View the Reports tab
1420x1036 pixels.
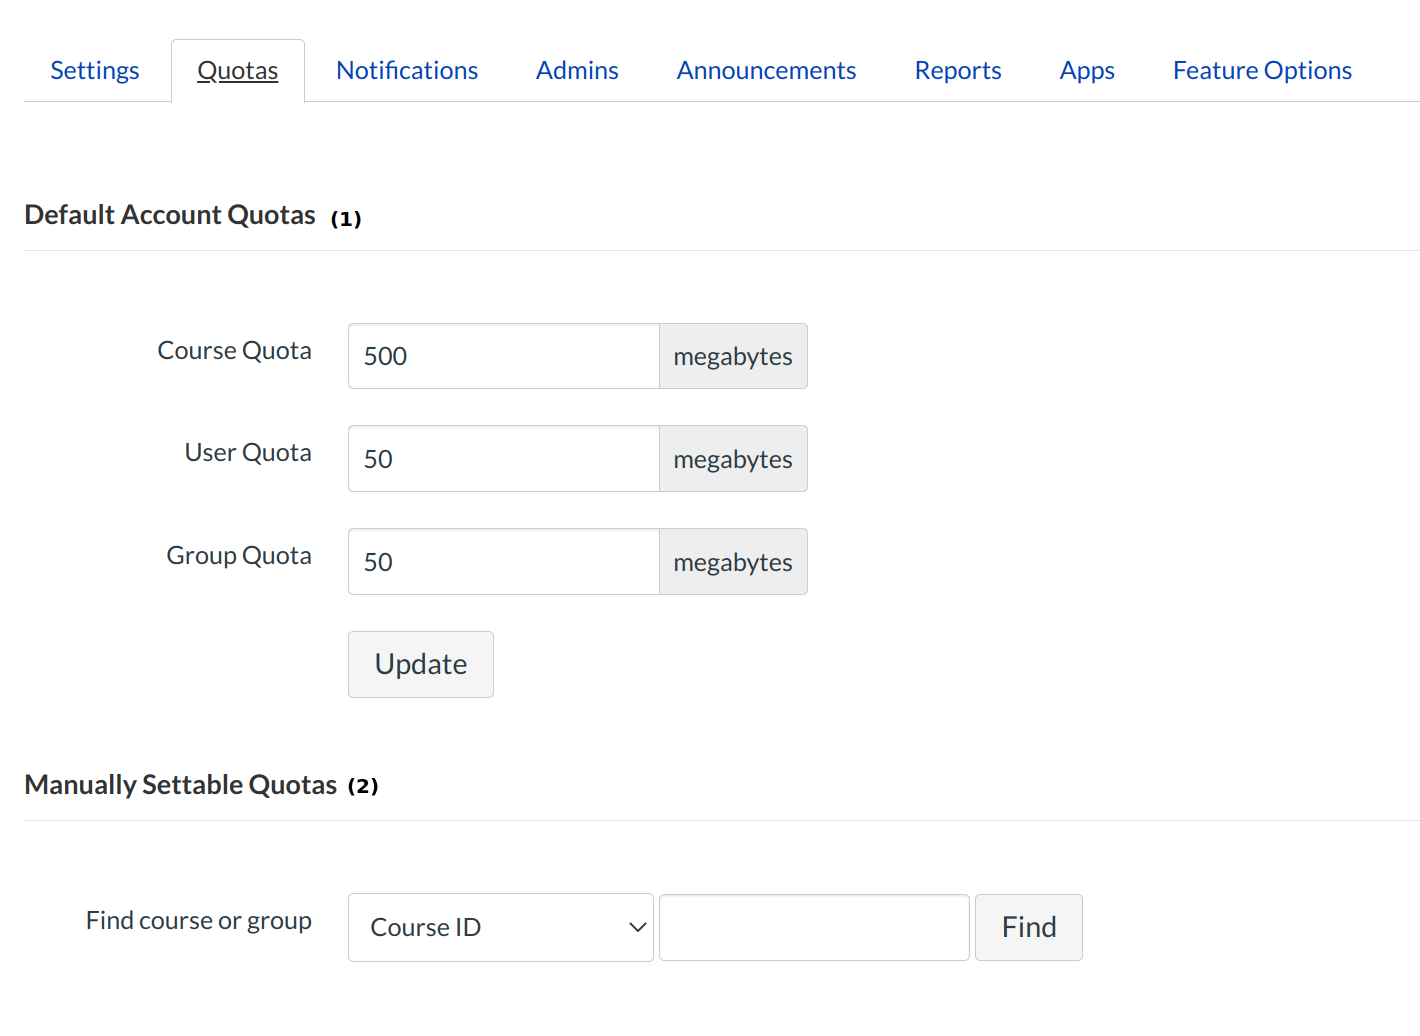point(958,71)
